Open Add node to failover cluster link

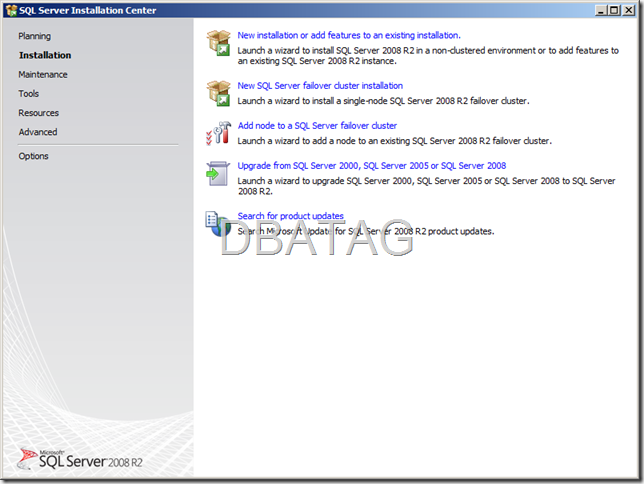tap(317, 126)
